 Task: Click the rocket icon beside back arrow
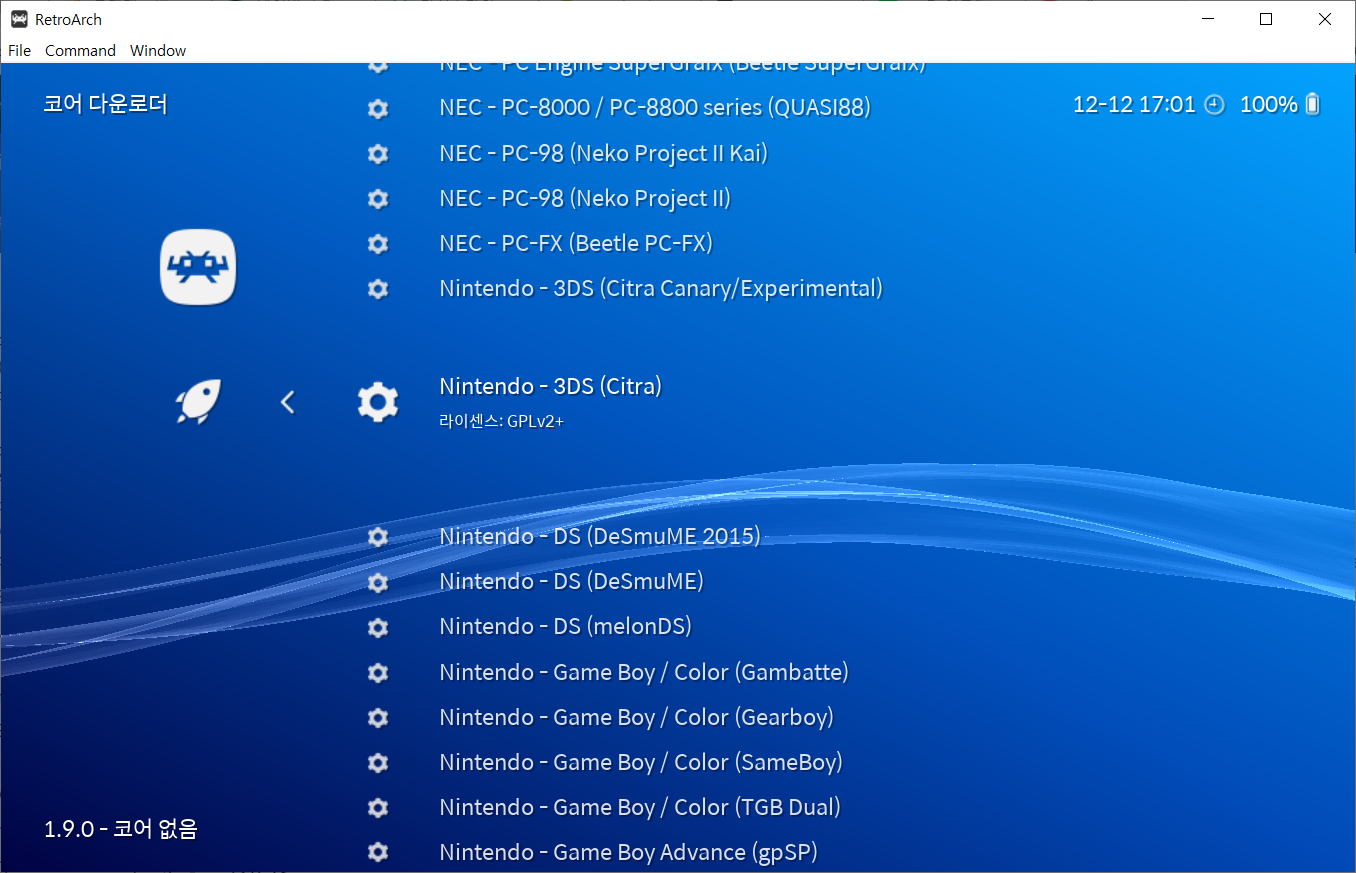click(x=198, y=402)
